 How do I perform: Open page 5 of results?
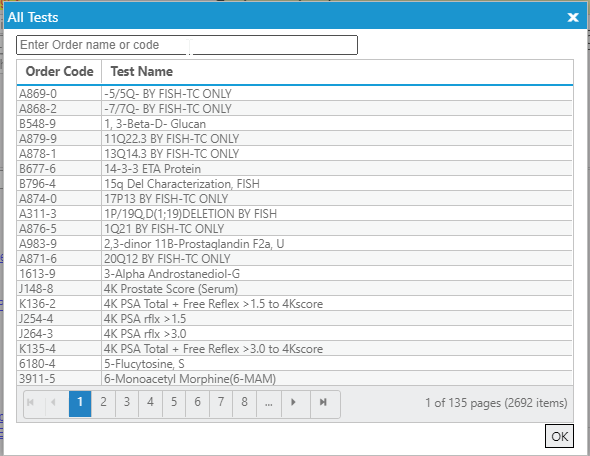click(x=174, y=403)
